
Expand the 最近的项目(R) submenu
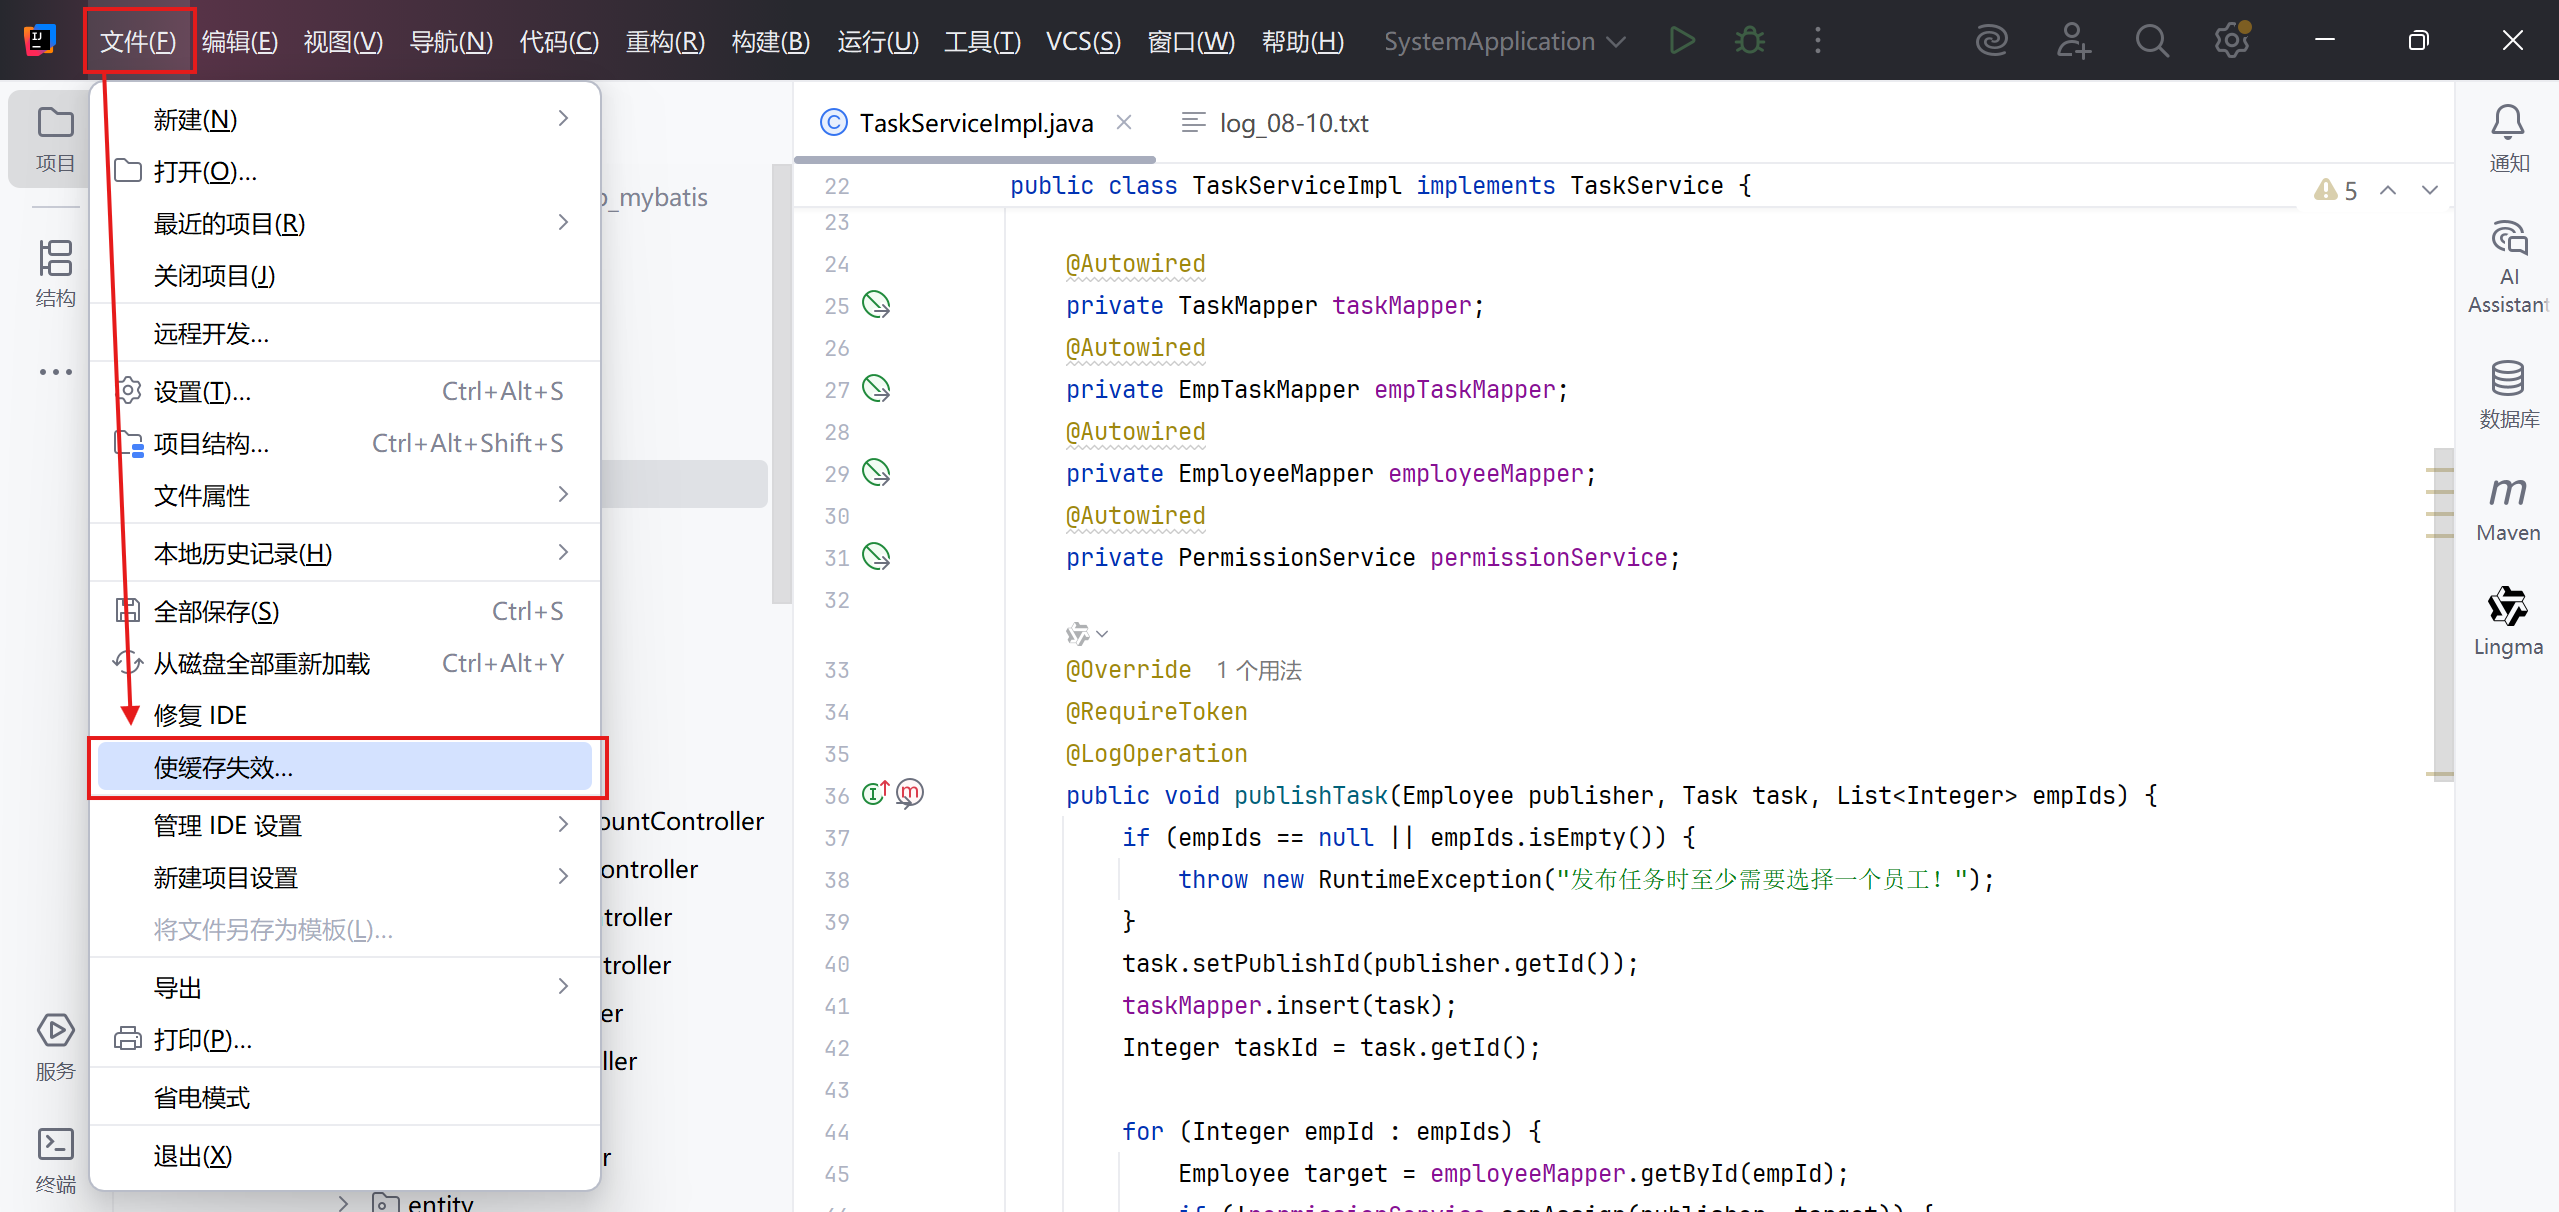coord(345,223)
